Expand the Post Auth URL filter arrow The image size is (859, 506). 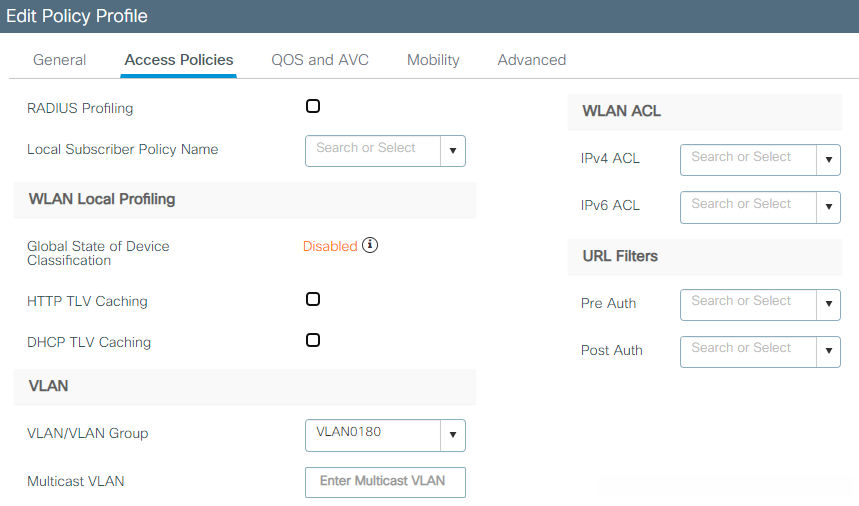point(828,351)
